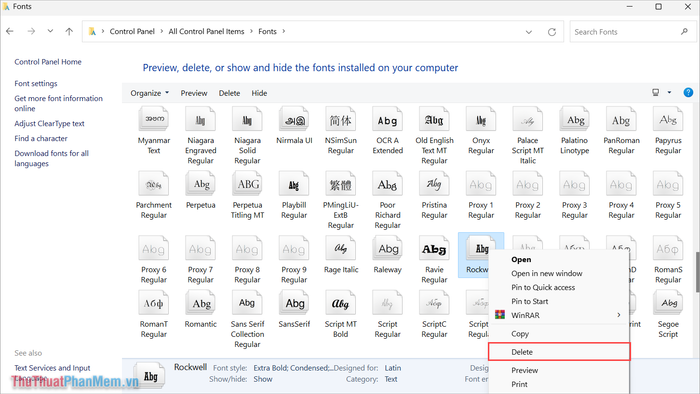This screenshot has height=394, width=700.
Task: Select the Proxy 1 Regular font
Action: coord(481,195)
